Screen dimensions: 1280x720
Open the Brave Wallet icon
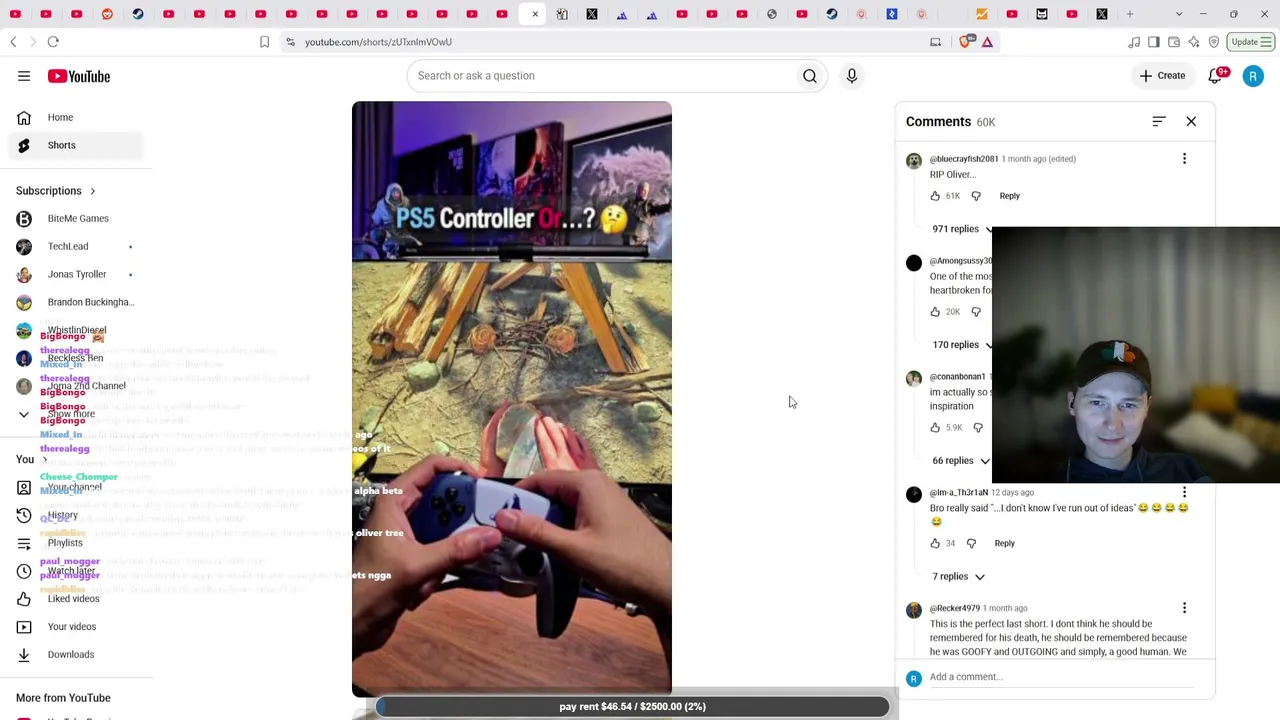point(1174,42)
